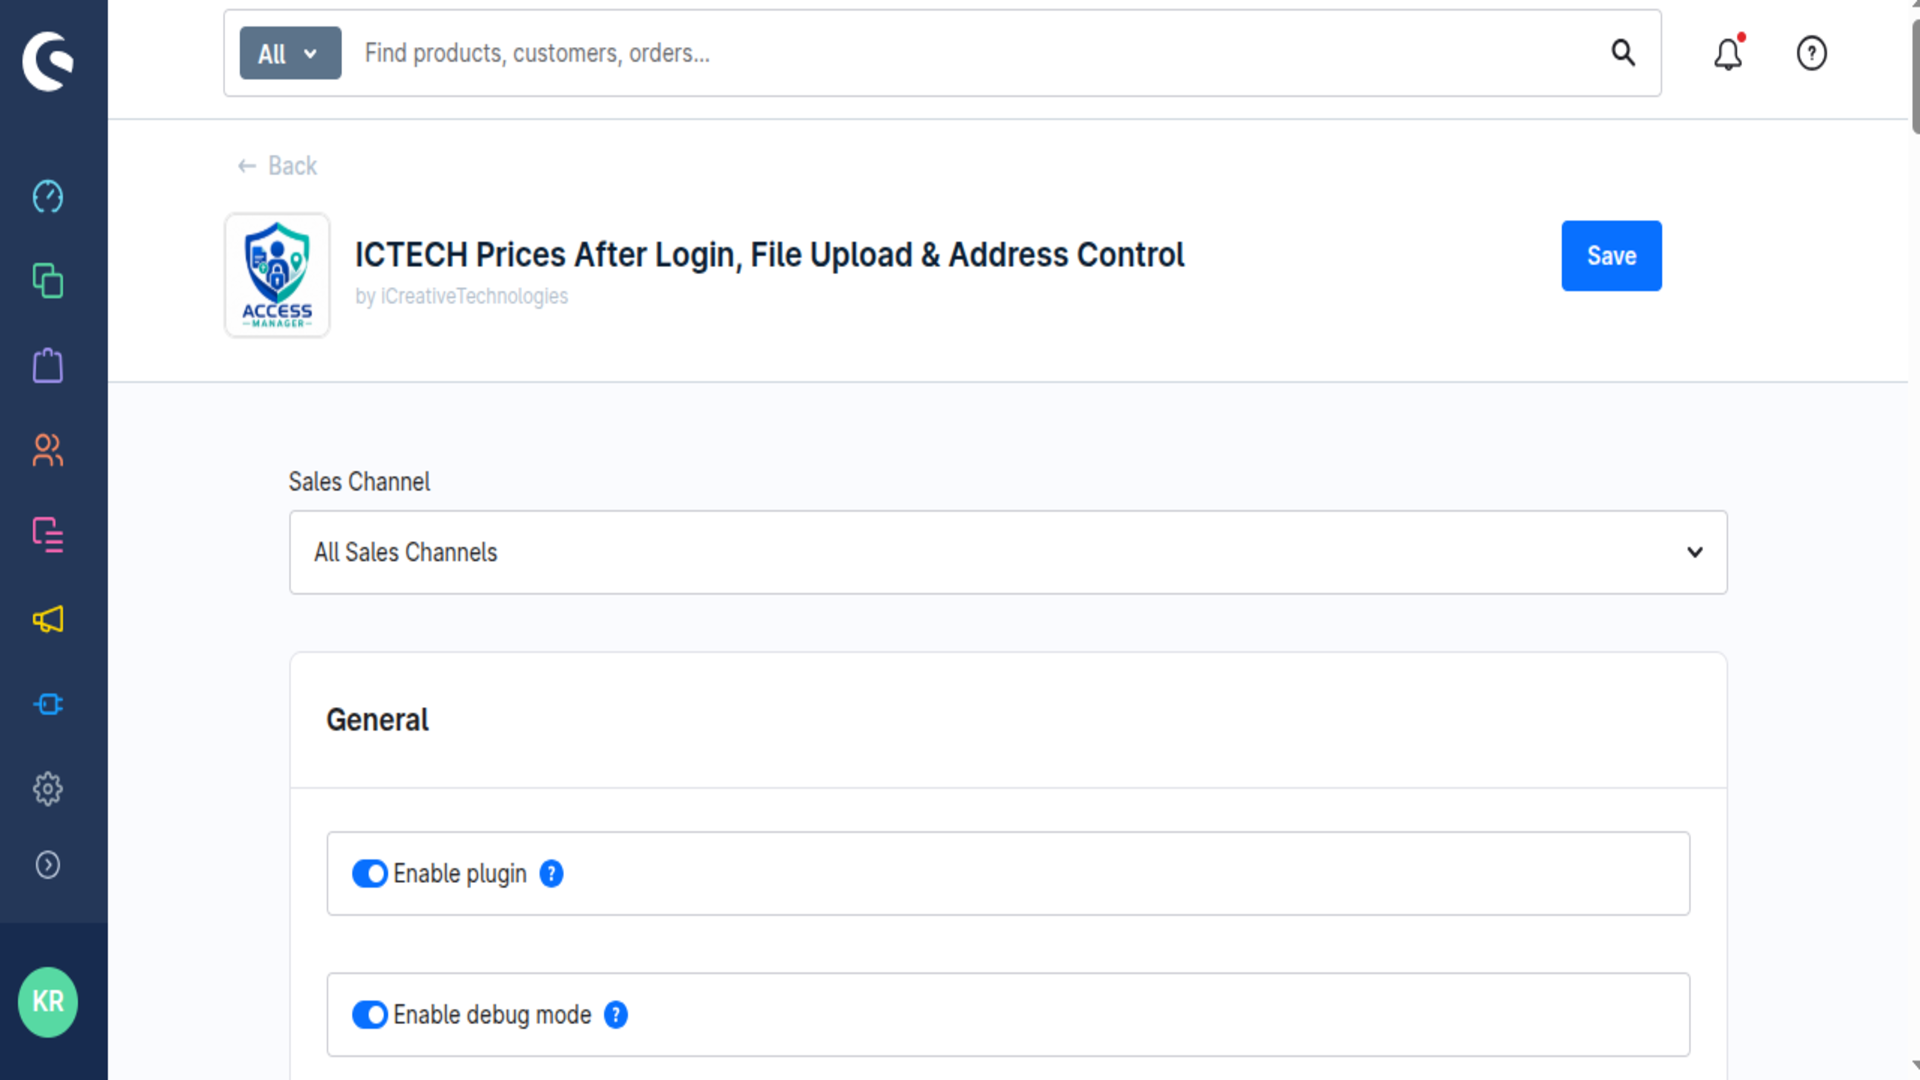Screen dimensions: 1920x1080
Task: Click the notifications bell icon
Action: click(x=1728, y=53)
